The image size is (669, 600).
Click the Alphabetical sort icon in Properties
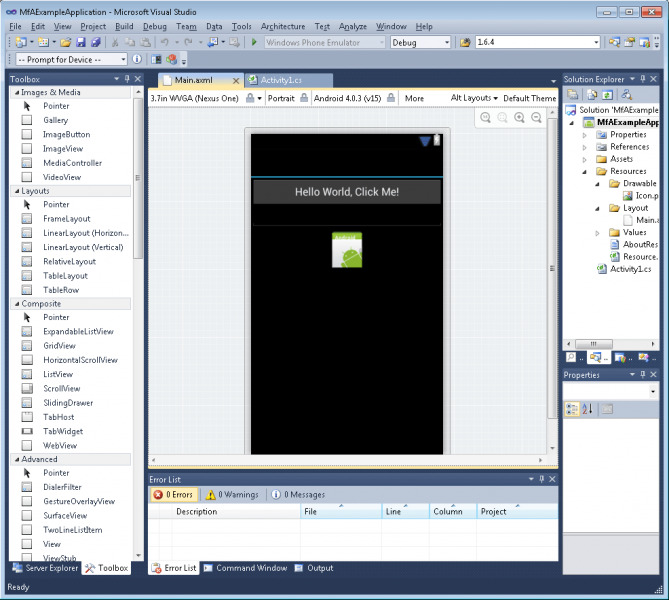click(587, 408)
